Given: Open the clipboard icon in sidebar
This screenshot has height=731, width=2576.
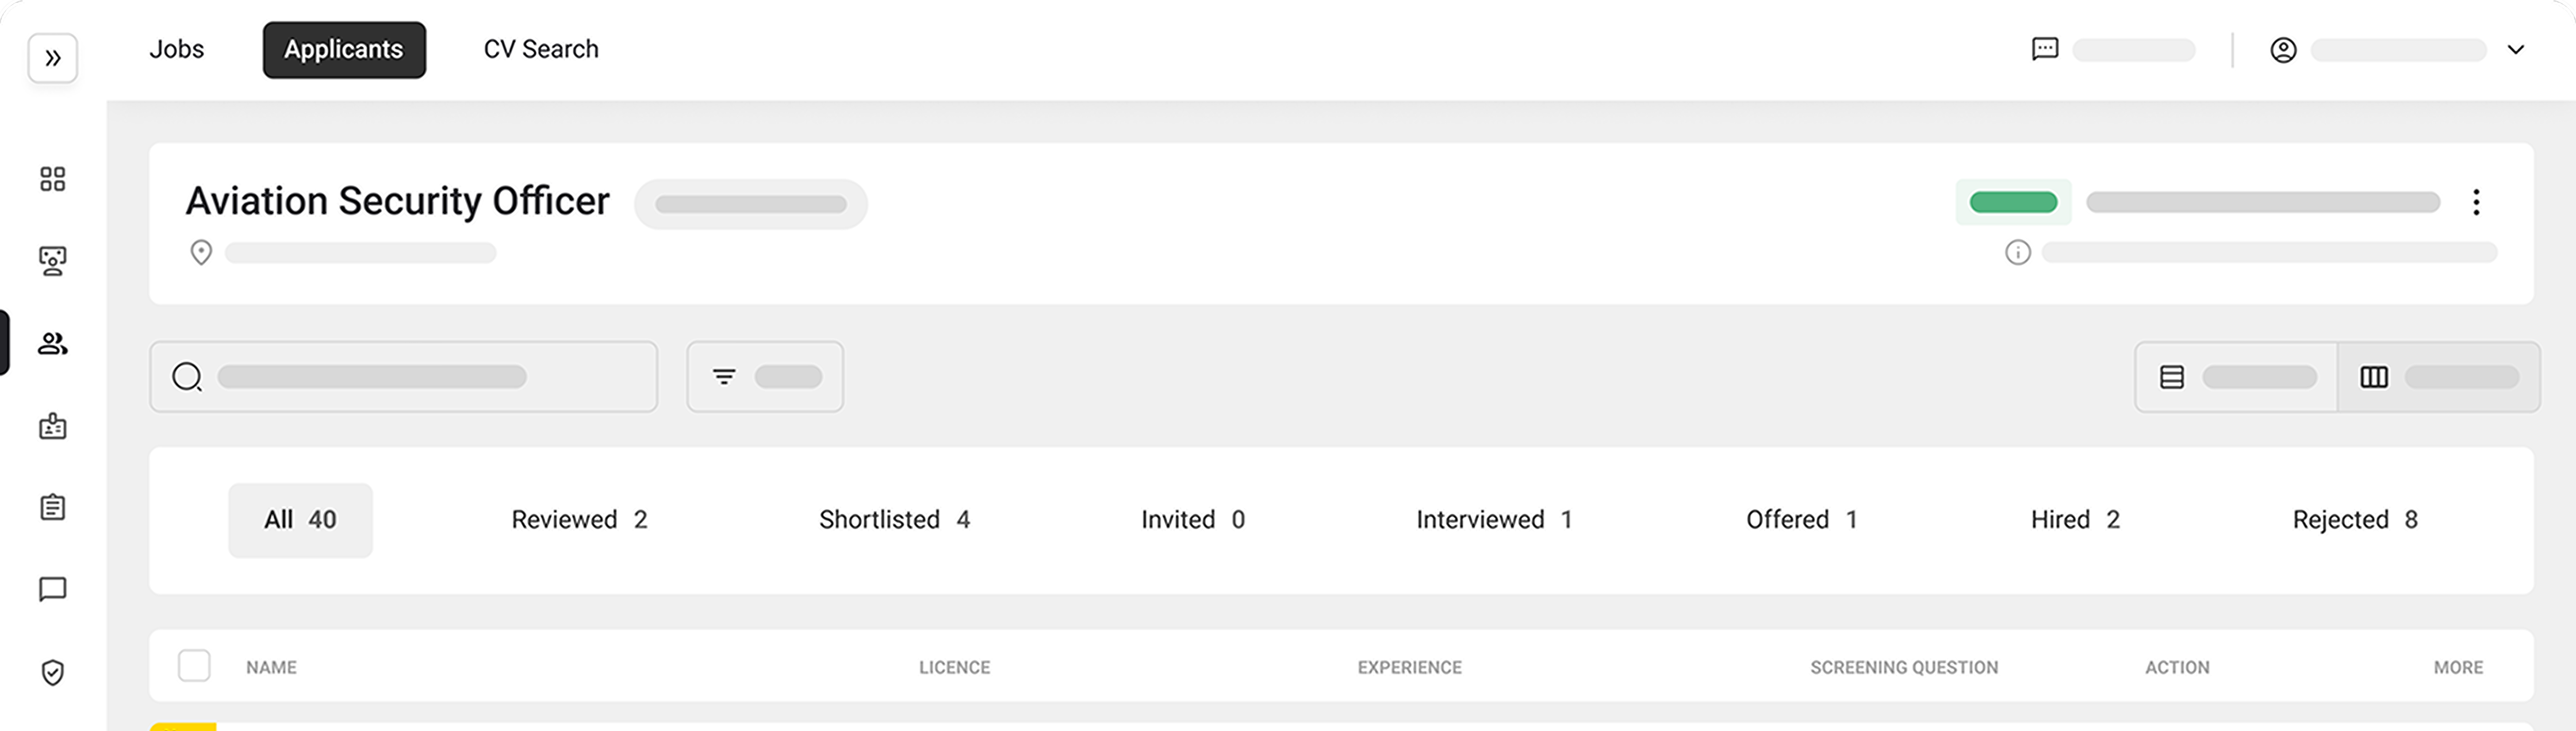Looking at the screenshot, I should coord(53,507).
